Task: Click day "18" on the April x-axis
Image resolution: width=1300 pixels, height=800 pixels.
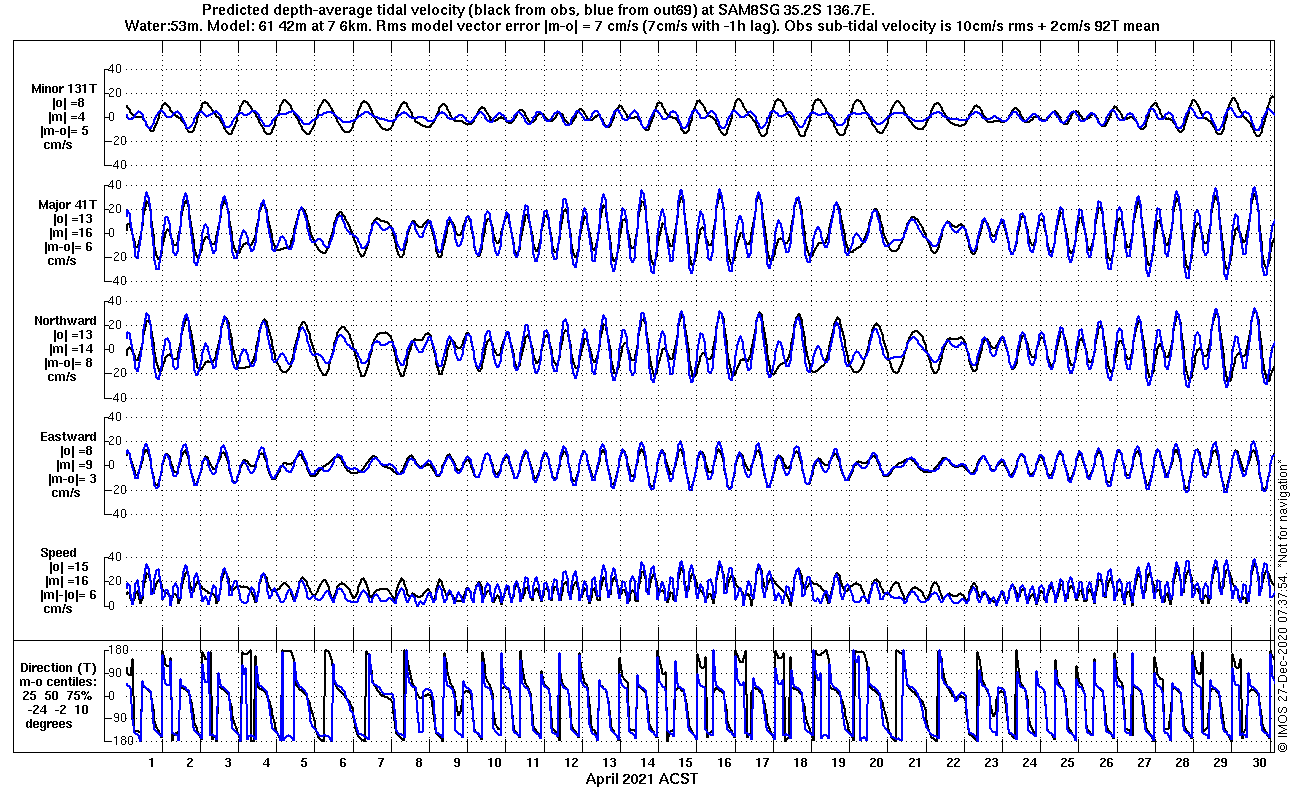Action: pyautogui.click(x=800, y=763)
